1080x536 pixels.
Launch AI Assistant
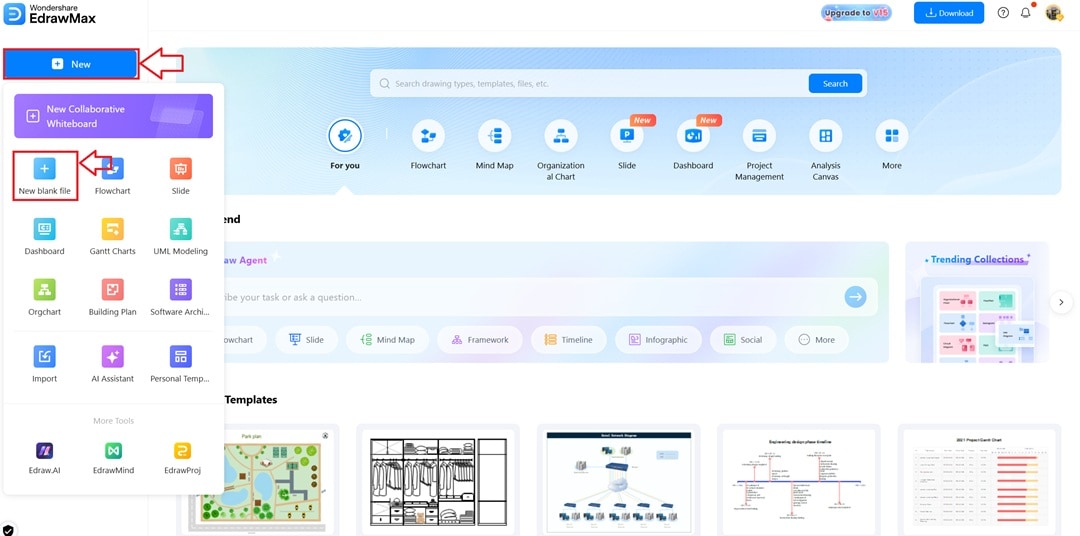[x=112, y=364]
